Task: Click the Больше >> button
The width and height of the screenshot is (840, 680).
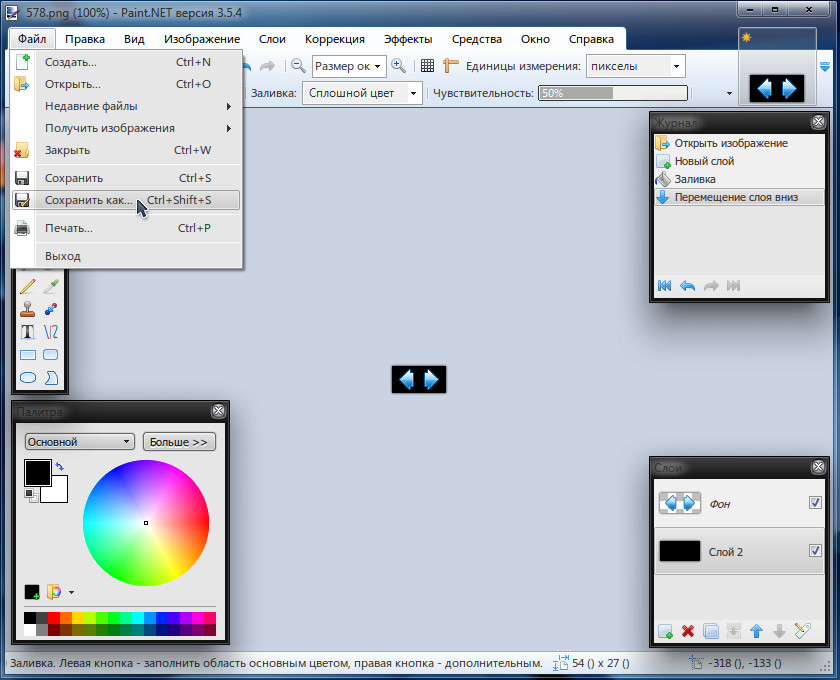Action: point(180,441)
